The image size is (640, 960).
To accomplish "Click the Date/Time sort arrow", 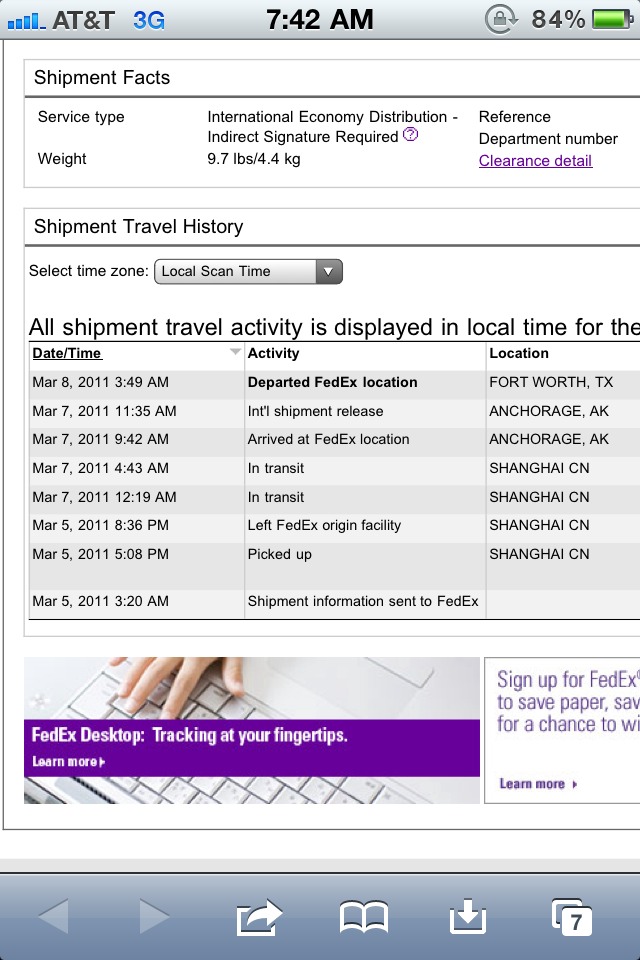I will coord(235,351).
